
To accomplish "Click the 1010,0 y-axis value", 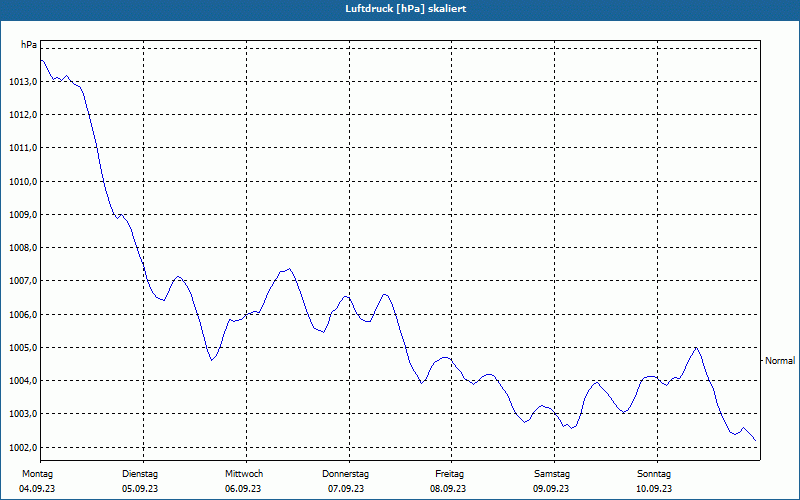I will (23, 182).
